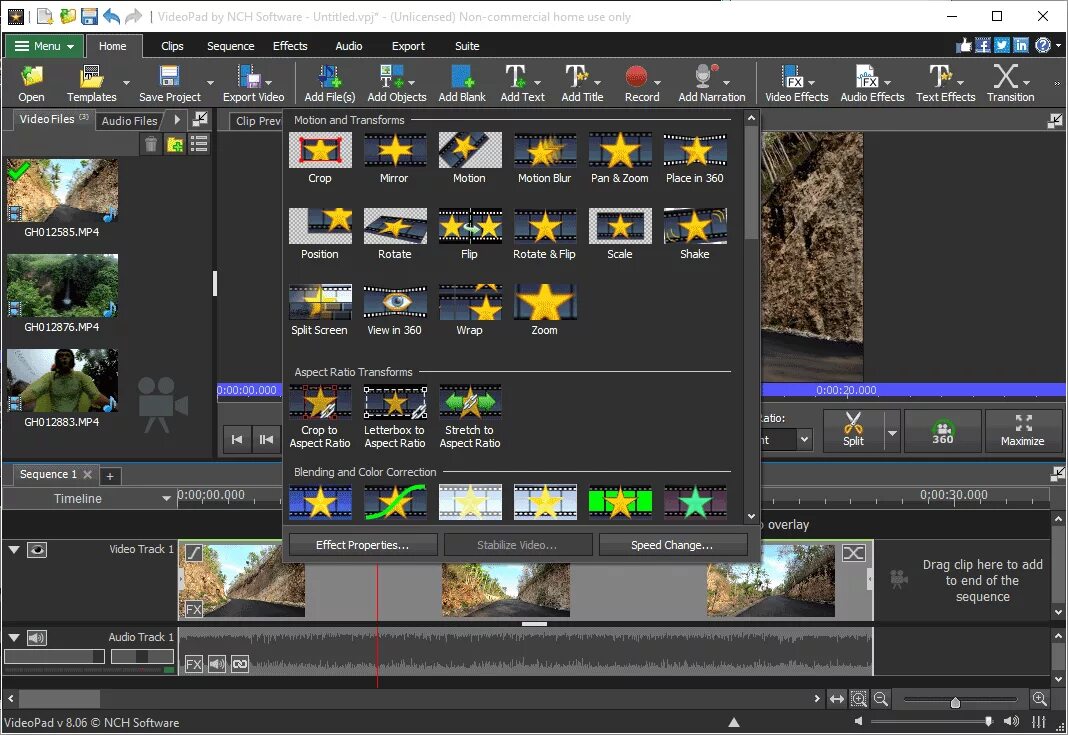Select the Mirror effect
1068x735 pixels.
coord(394,158)
